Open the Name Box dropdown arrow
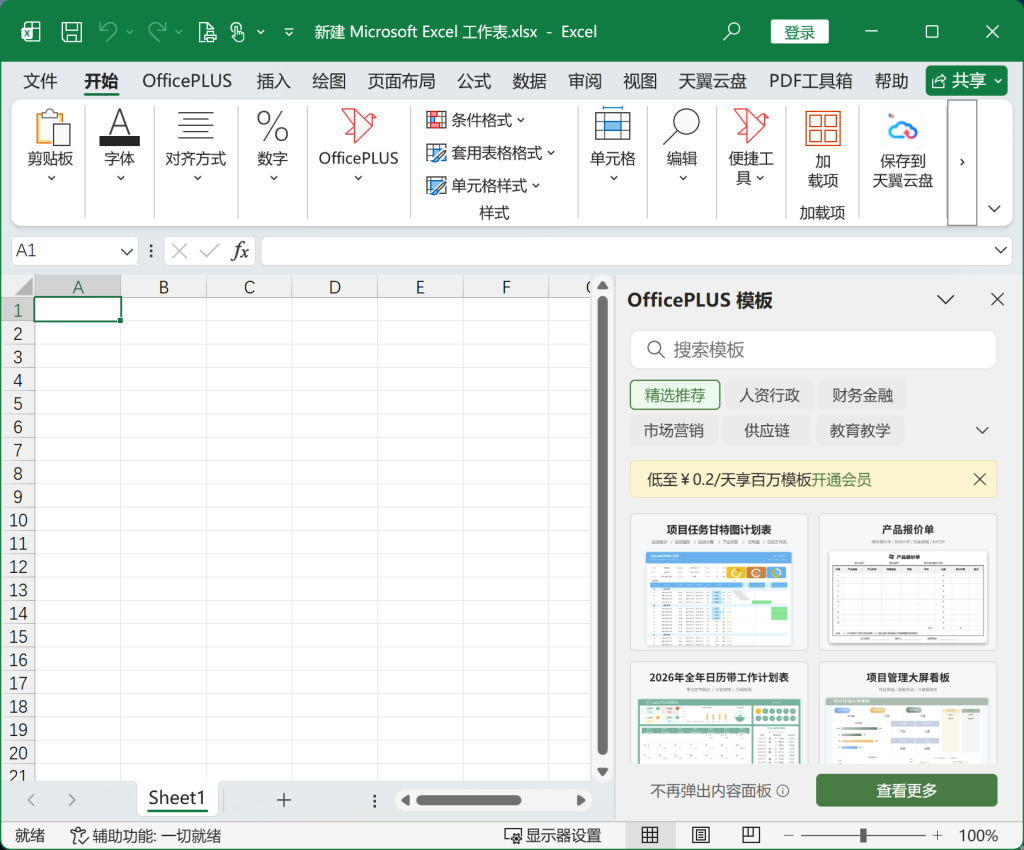The image size is (1024, 850). 128,251
